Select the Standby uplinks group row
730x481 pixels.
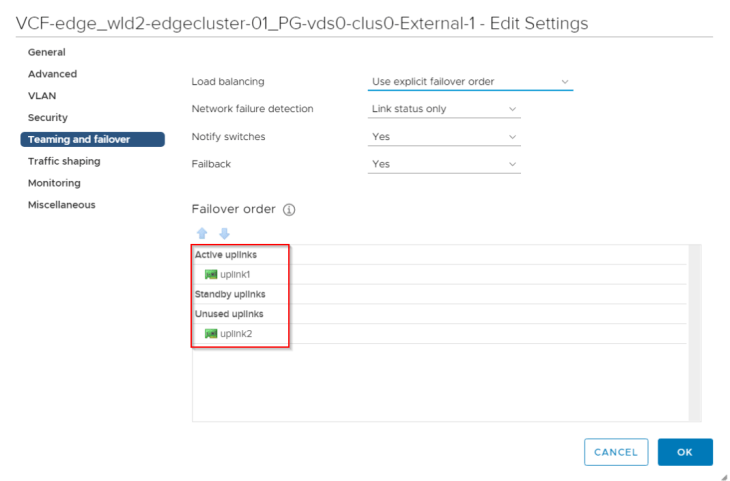(x=439, y=294)
